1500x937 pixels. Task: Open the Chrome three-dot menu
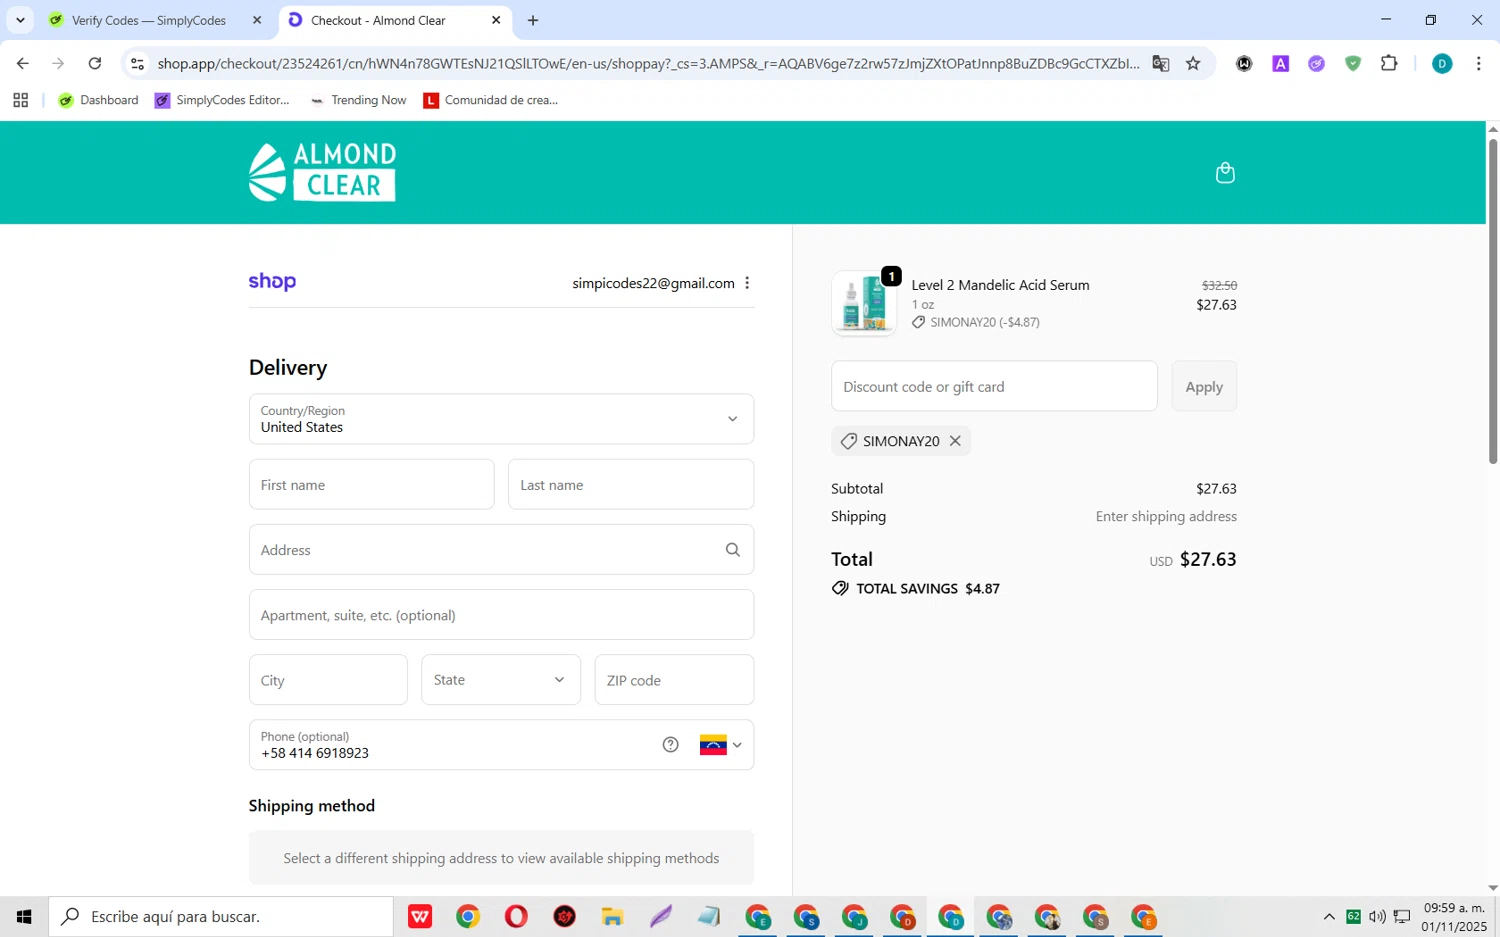[1478, 63]
